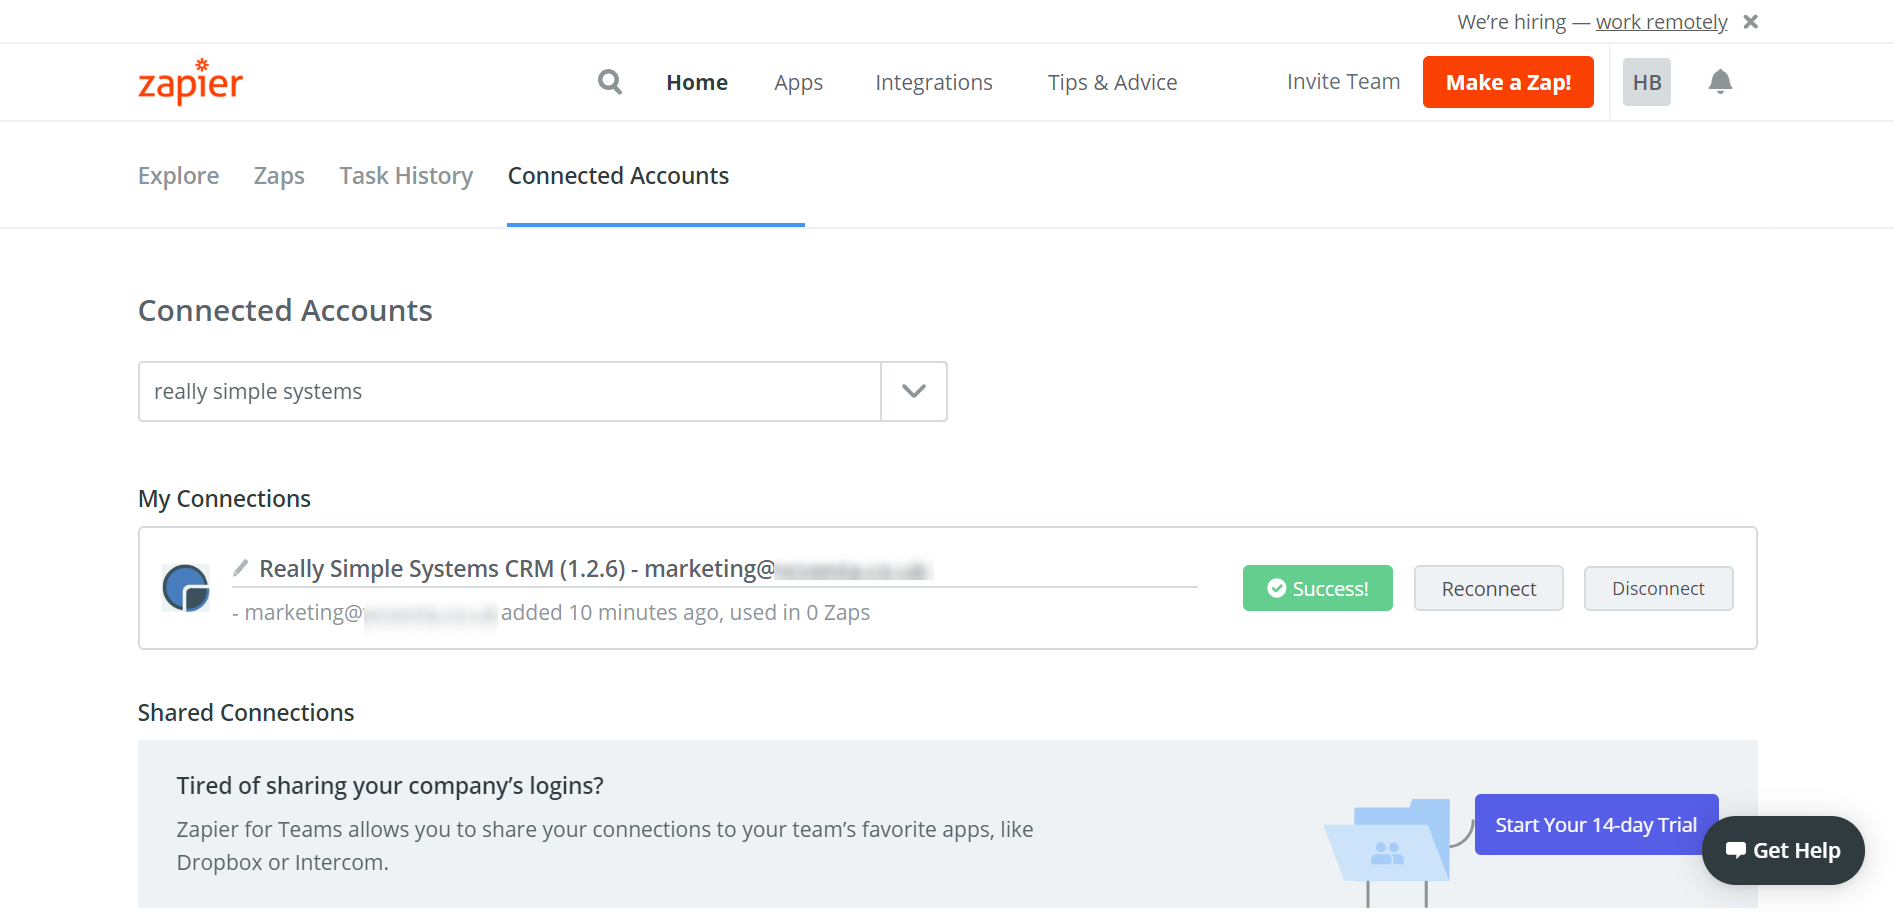Follow the 'work remotely' hiring link
This screenshot has height=915, width=1894.
pyautogui.click(x=1662, y=21)
